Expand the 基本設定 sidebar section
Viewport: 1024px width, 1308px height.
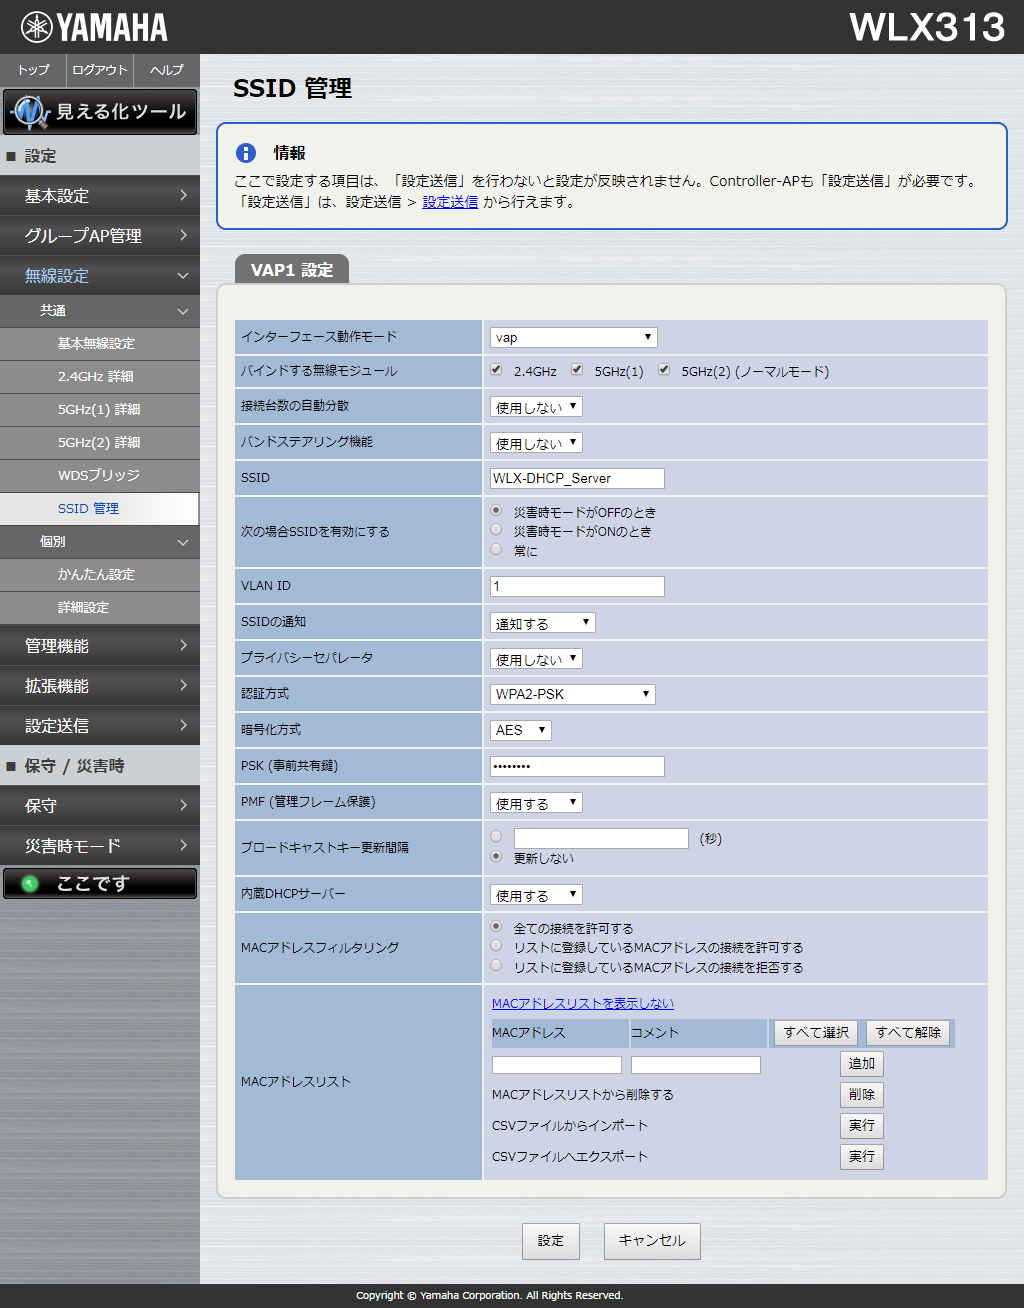(100, 196)
